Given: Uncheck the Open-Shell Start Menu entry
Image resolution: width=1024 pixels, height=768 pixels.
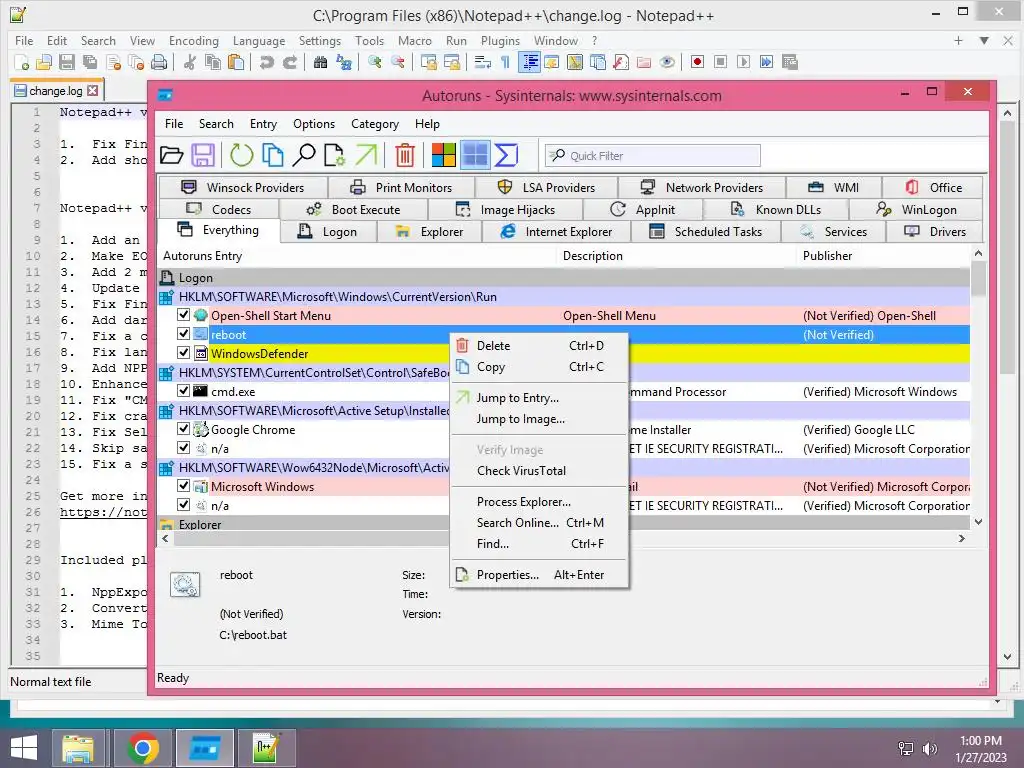Looking at the screenshot, I should 184,315.
